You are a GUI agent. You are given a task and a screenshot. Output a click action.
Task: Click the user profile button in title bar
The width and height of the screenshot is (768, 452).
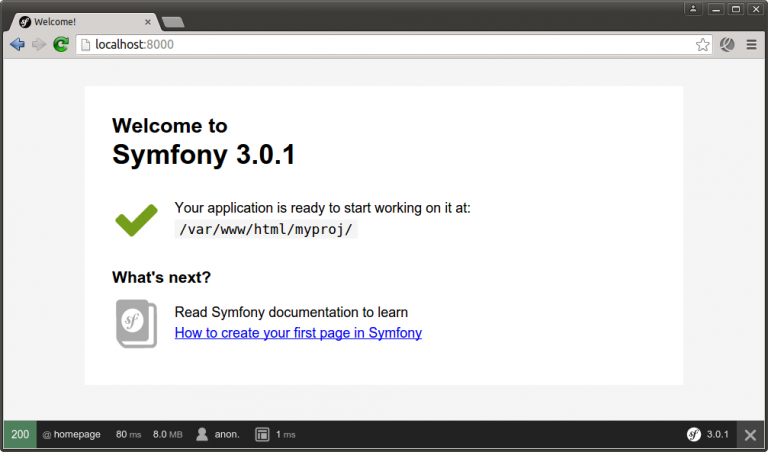click(x=694, y=8)
